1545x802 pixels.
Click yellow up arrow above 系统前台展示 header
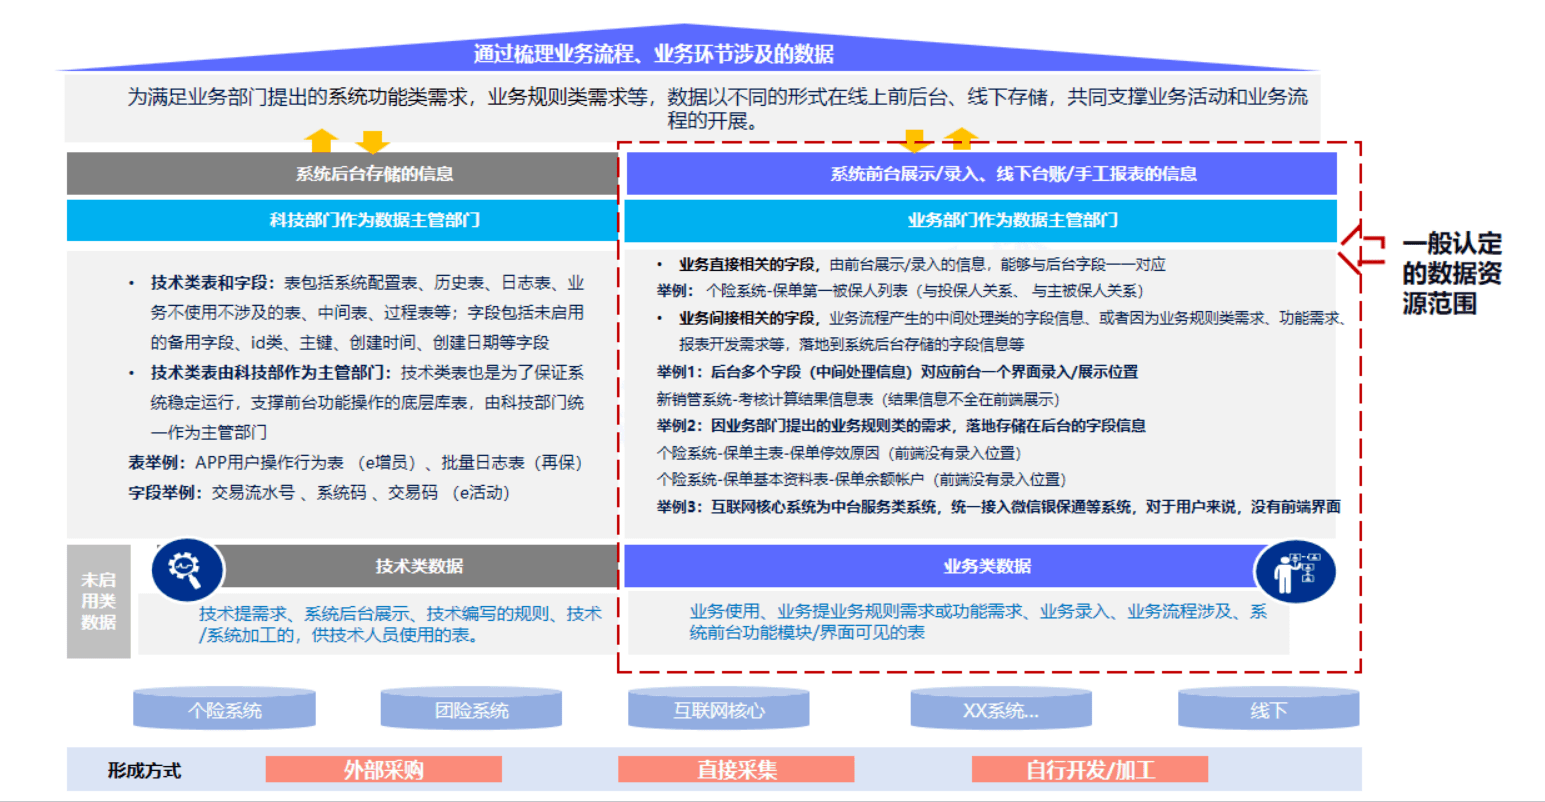[x=961, y=138]
